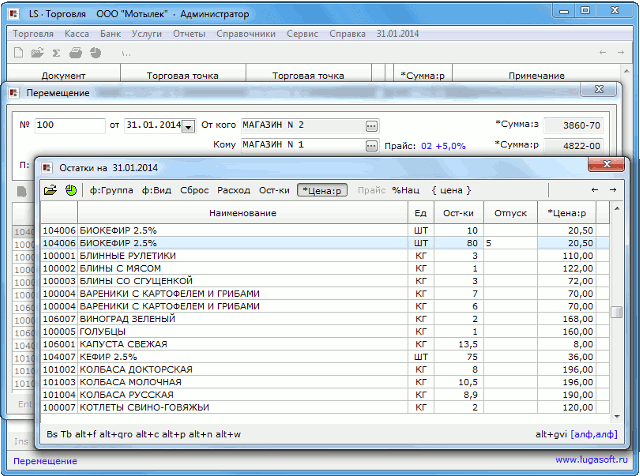Click the forward arrow in main window toolbar
Image resolution: width=640 pixels, height=476 pixels.
pyautogui.click(x=621, y=52)
